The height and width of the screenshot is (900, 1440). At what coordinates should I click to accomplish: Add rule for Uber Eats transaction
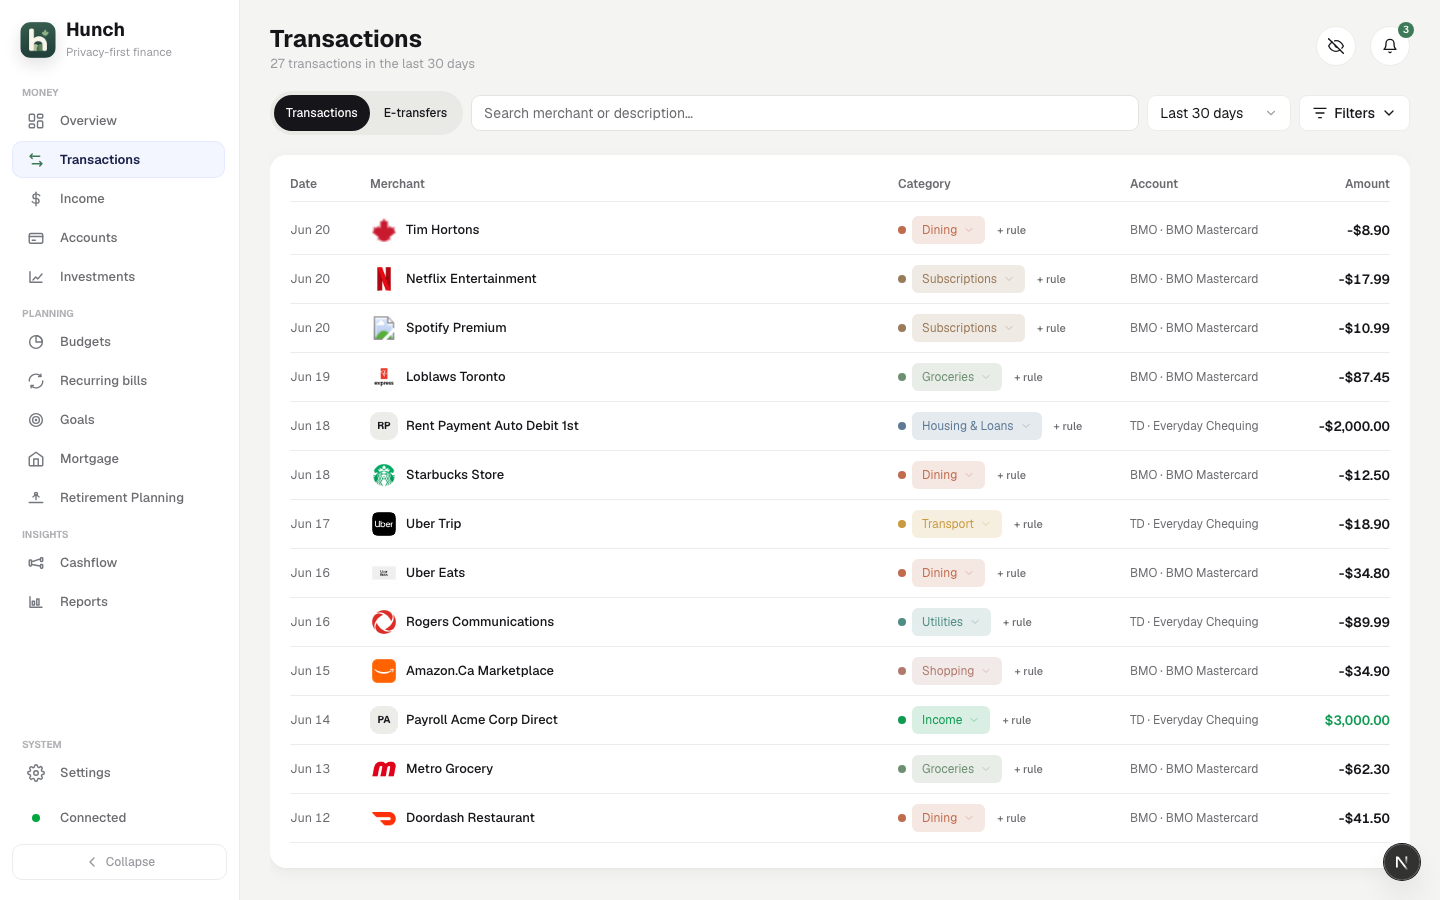1011,573
